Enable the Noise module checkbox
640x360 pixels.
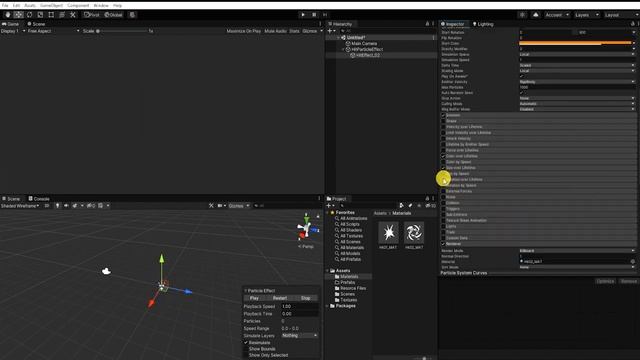point(443,197)
